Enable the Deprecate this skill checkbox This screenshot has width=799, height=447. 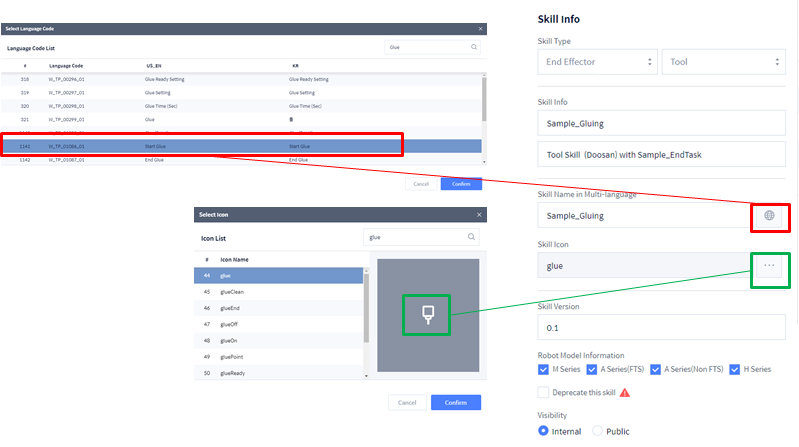point(544,393)
